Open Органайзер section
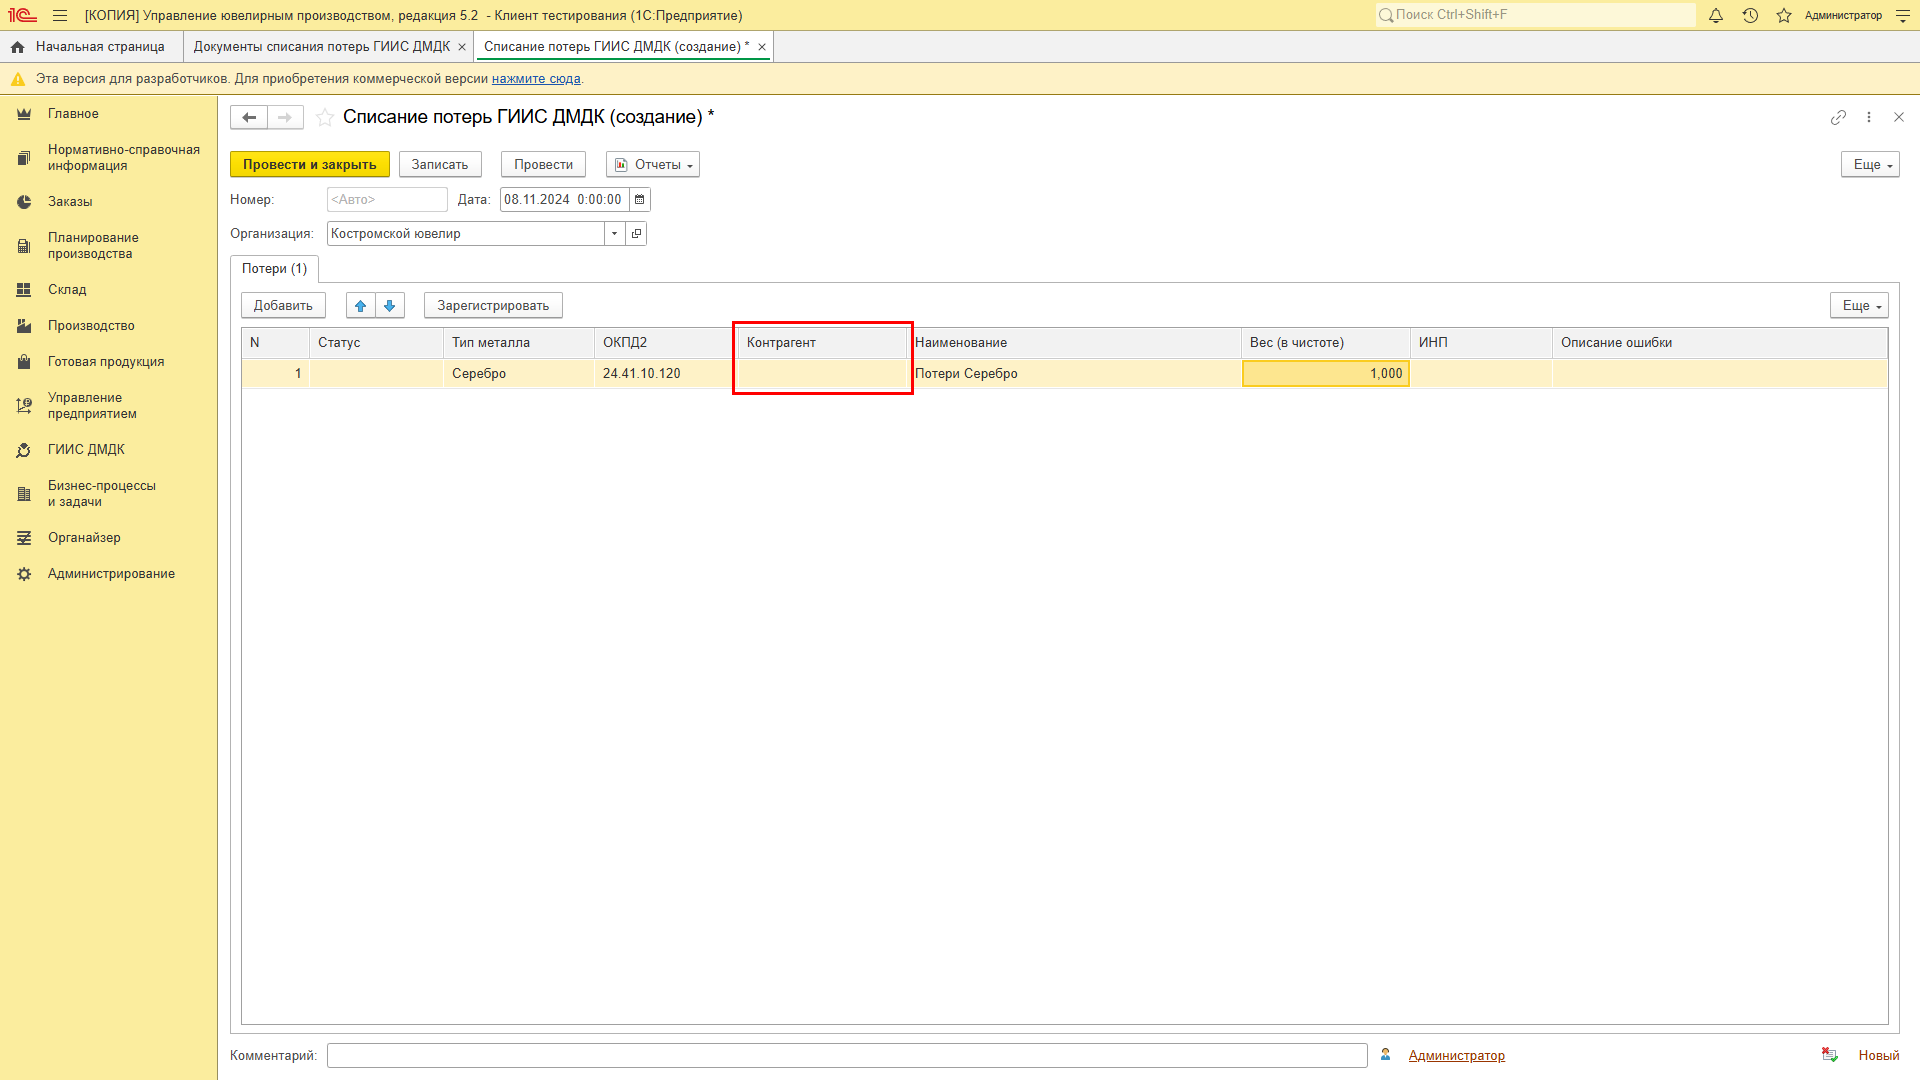The height and width of the screenshot is (1080, 1920). pyautogui.click(x=108, y=538)
